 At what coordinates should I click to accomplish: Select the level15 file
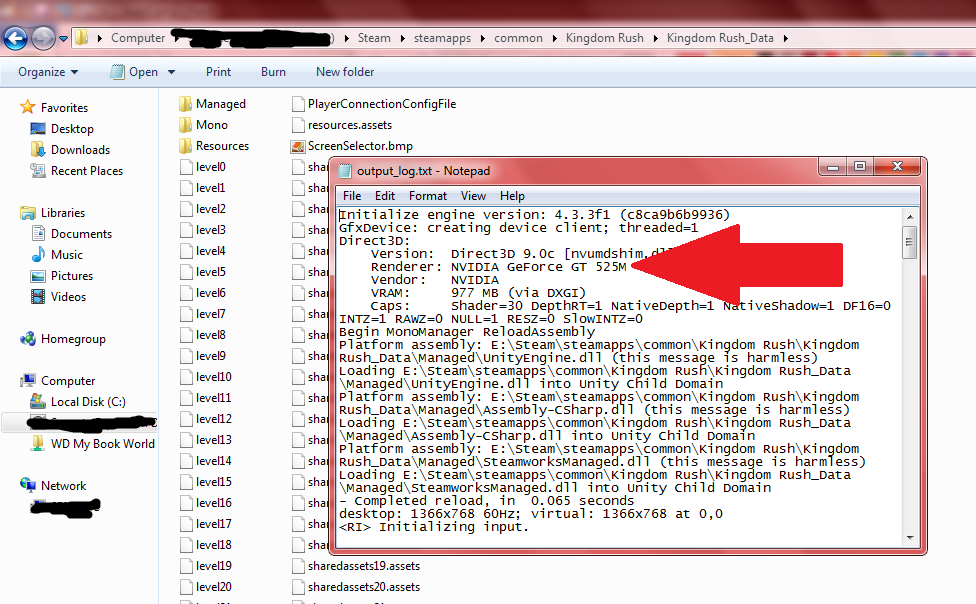click(206, 482)
